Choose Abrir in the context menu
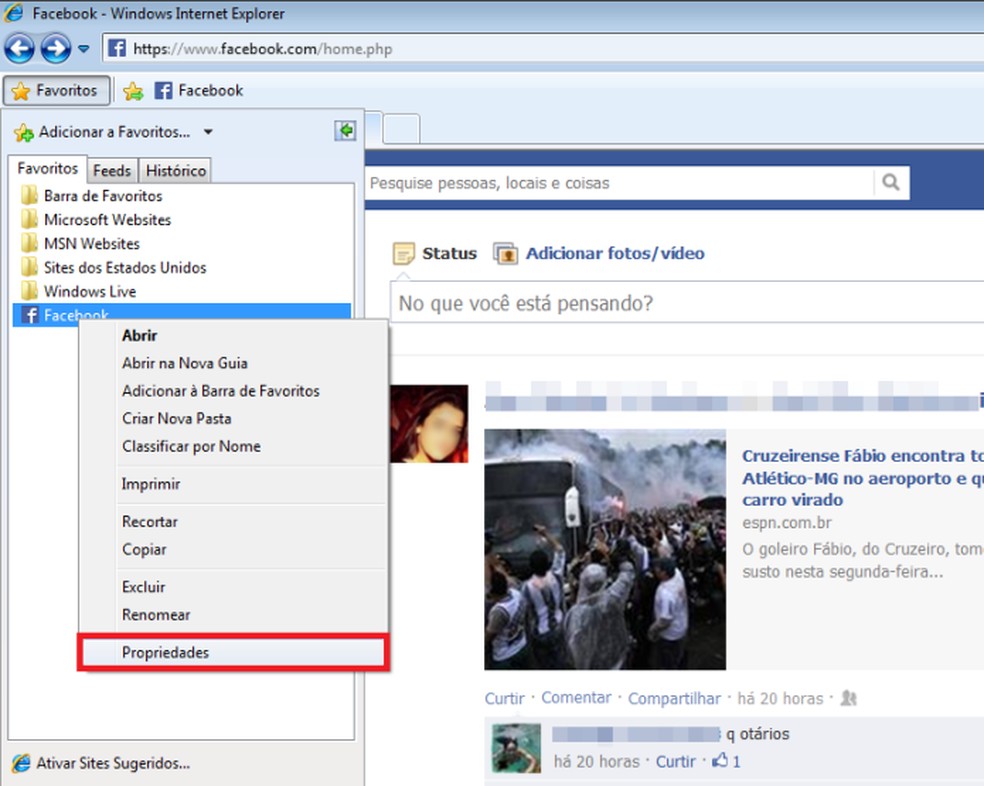 tap(233, 335)
